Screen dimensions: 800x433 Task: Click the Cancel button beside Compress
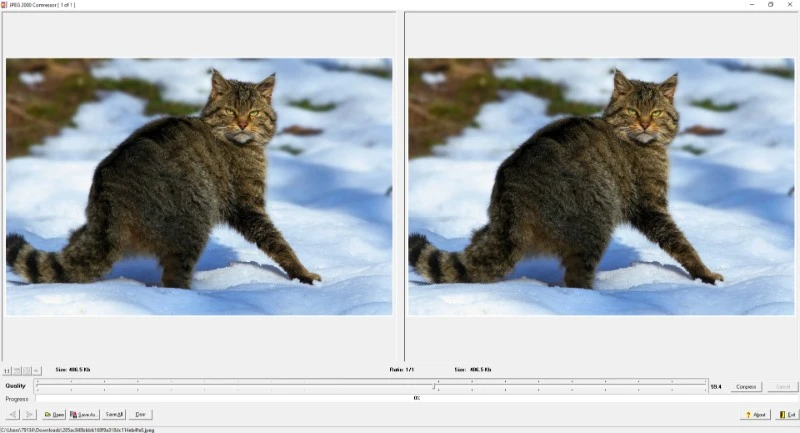pyautogui.click(x=783, y=386)
